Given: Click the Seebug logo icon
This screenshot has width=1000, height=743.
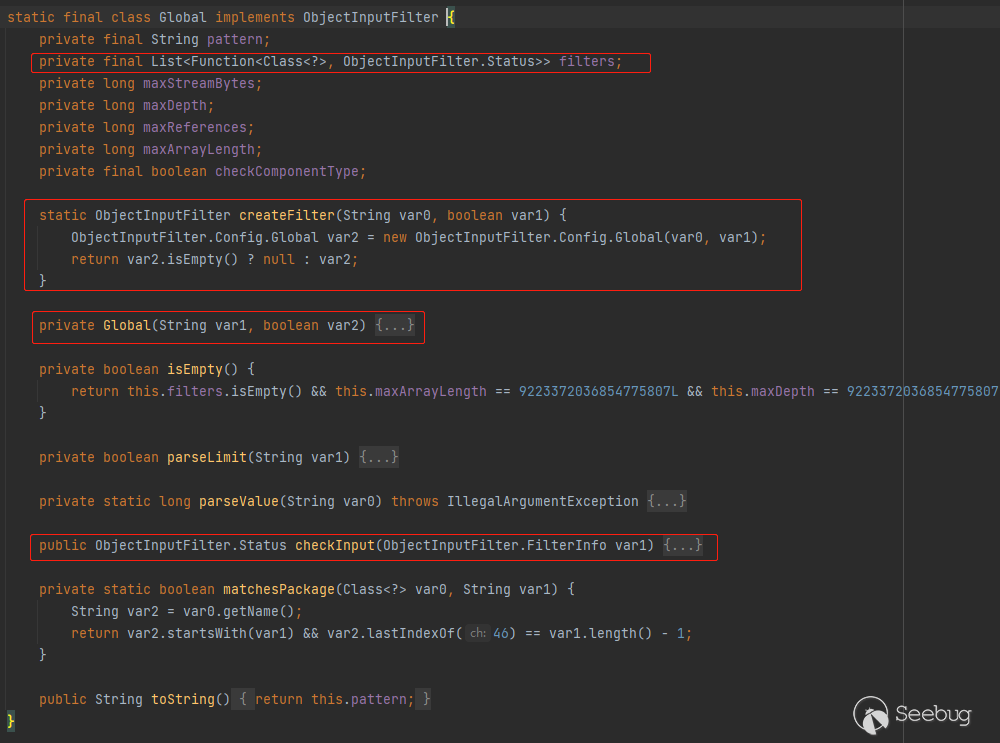Looking at the screenshot, I should coord(871,714).
